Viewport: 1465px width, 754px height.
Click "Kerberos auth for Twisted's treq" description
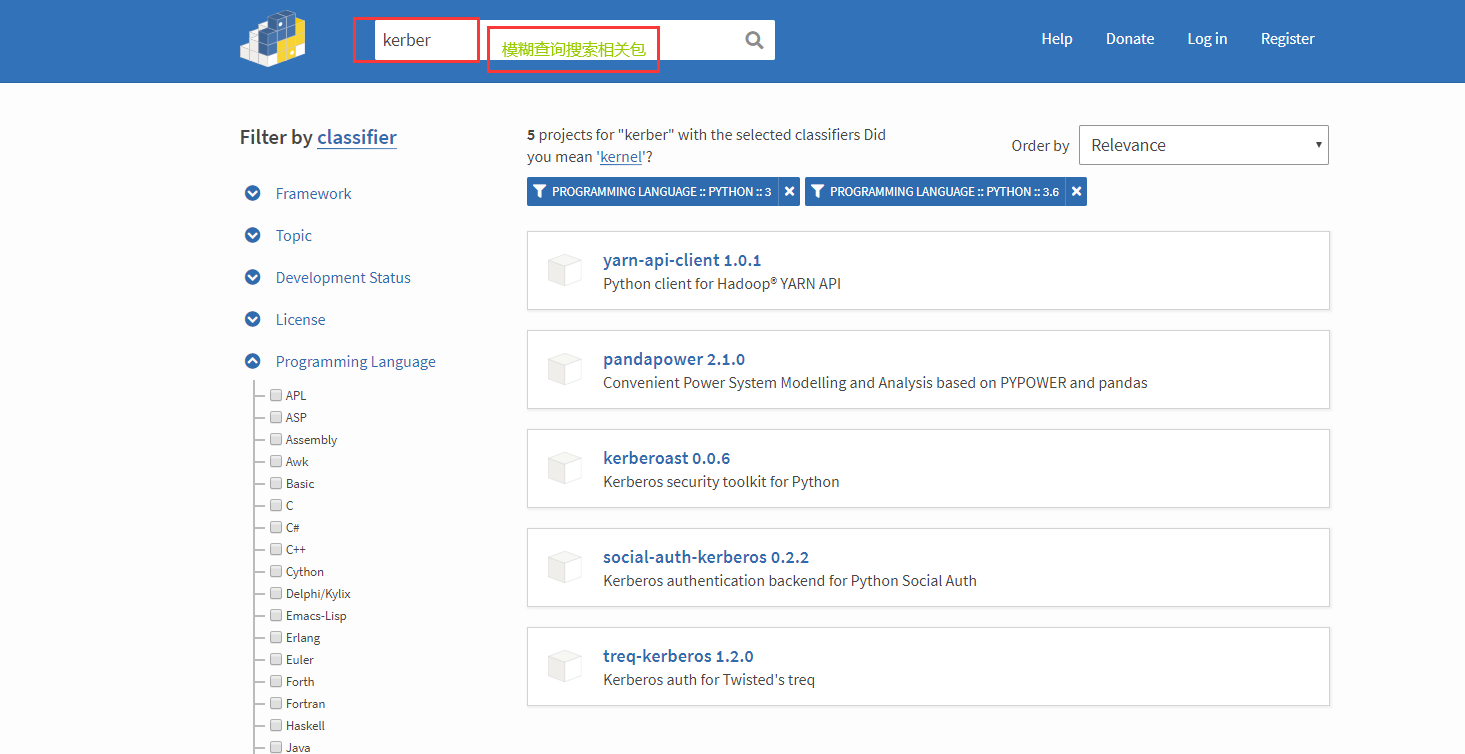point(709,680)
